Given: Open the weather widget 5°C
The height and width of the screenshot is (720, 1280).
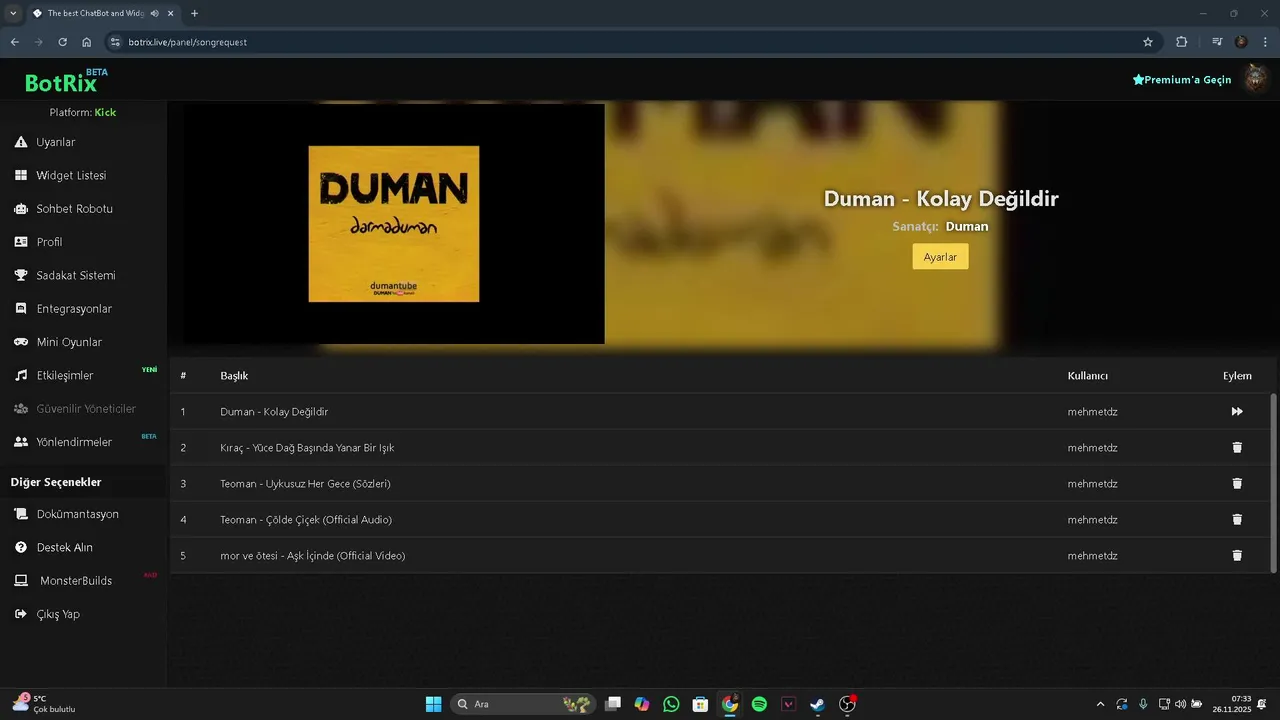Looking at the screenshot, I should pyautogui.click(x=44, y=704).
